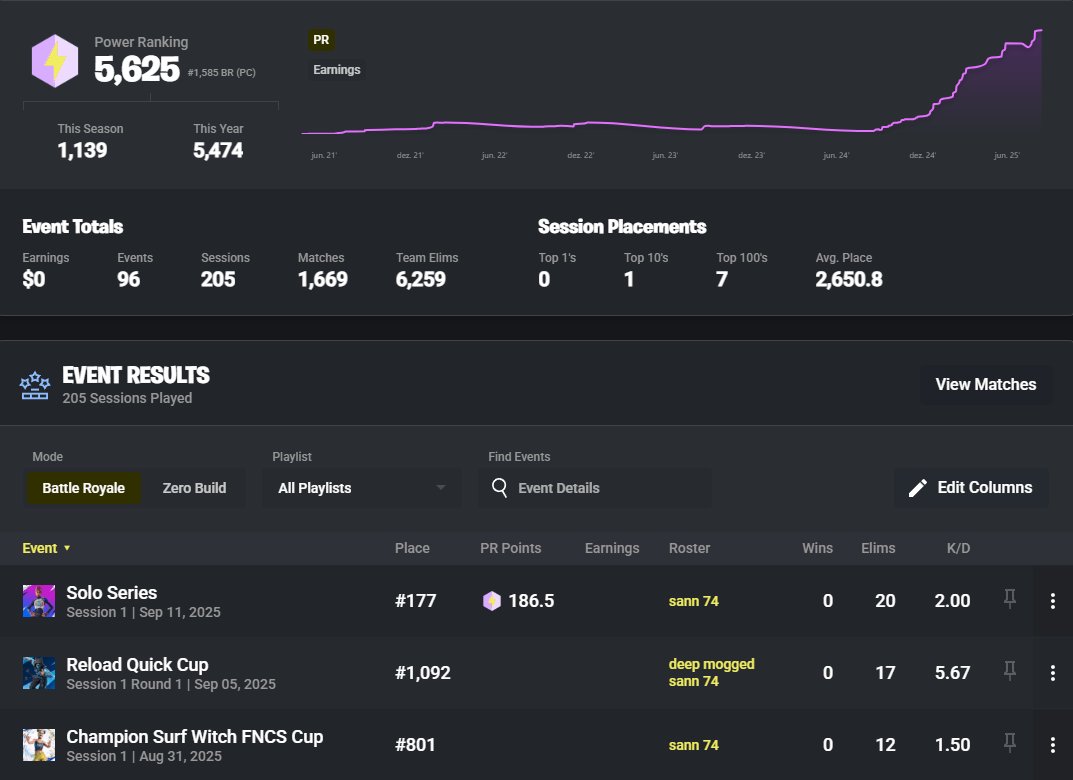
Task: Click PR points hexagon icon beside 186.5
Action: pyautogui.click(x=491, y=601)
